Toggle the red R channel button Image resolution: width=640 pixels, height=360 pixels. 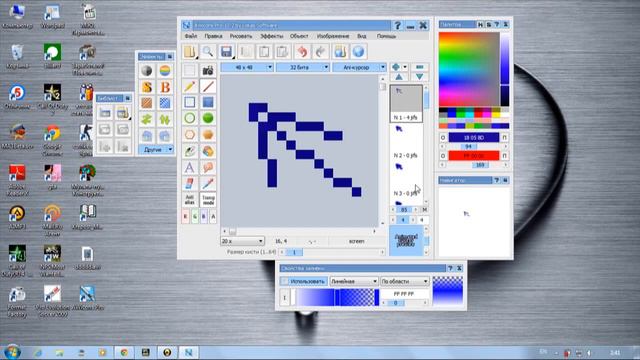pos(185,217)
